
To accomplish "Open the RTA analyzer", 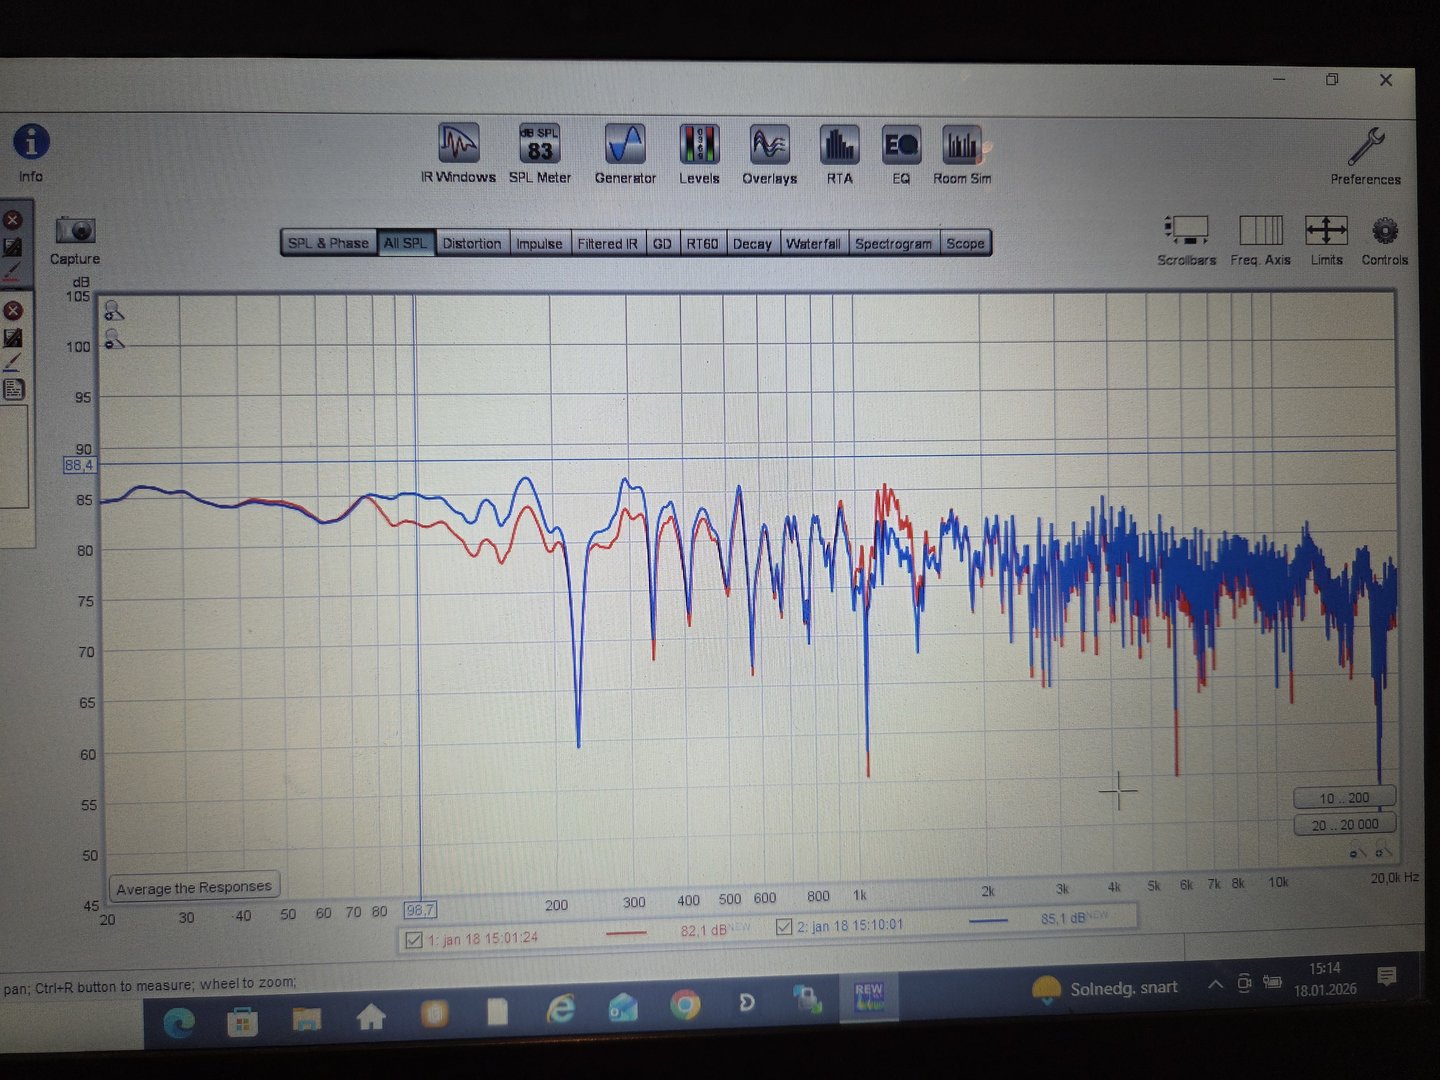I will (839, 146).
